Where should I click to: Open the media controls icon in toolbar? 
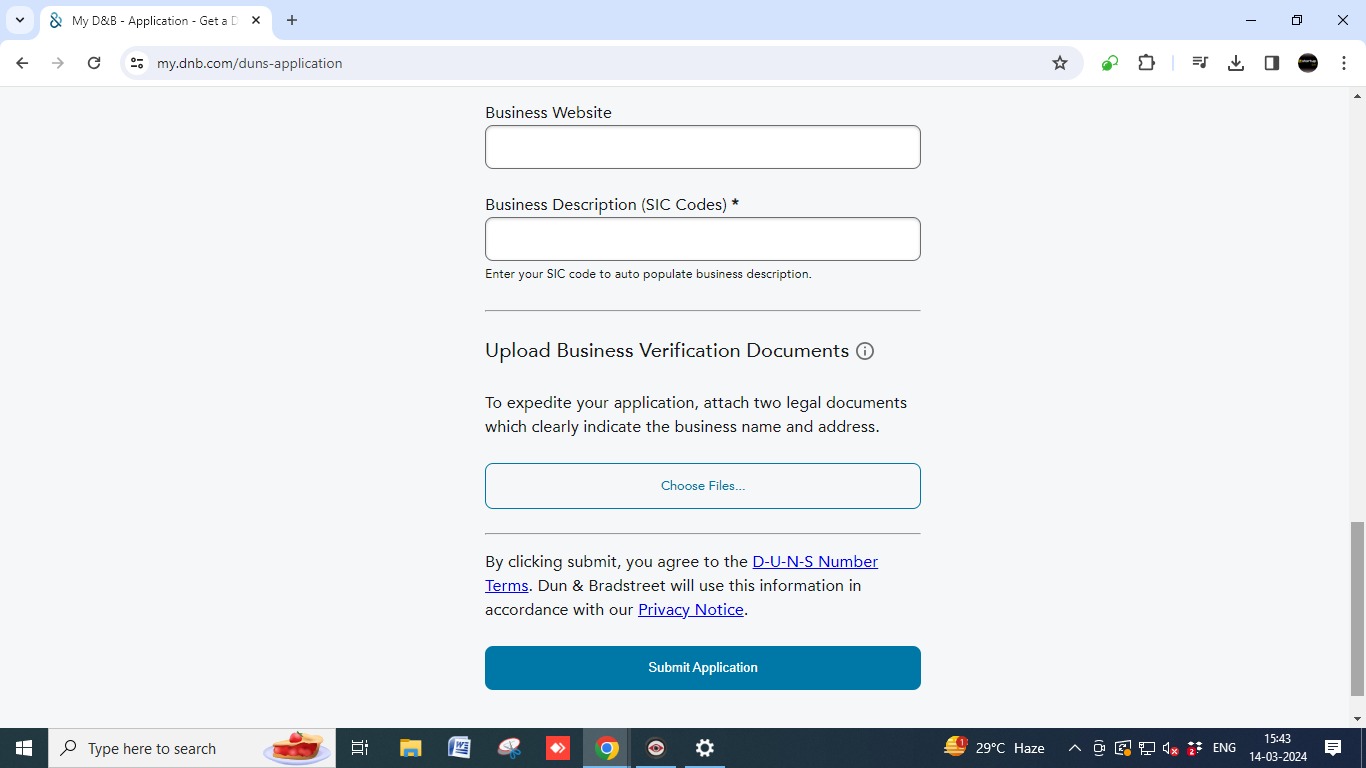pos(1200,62)
